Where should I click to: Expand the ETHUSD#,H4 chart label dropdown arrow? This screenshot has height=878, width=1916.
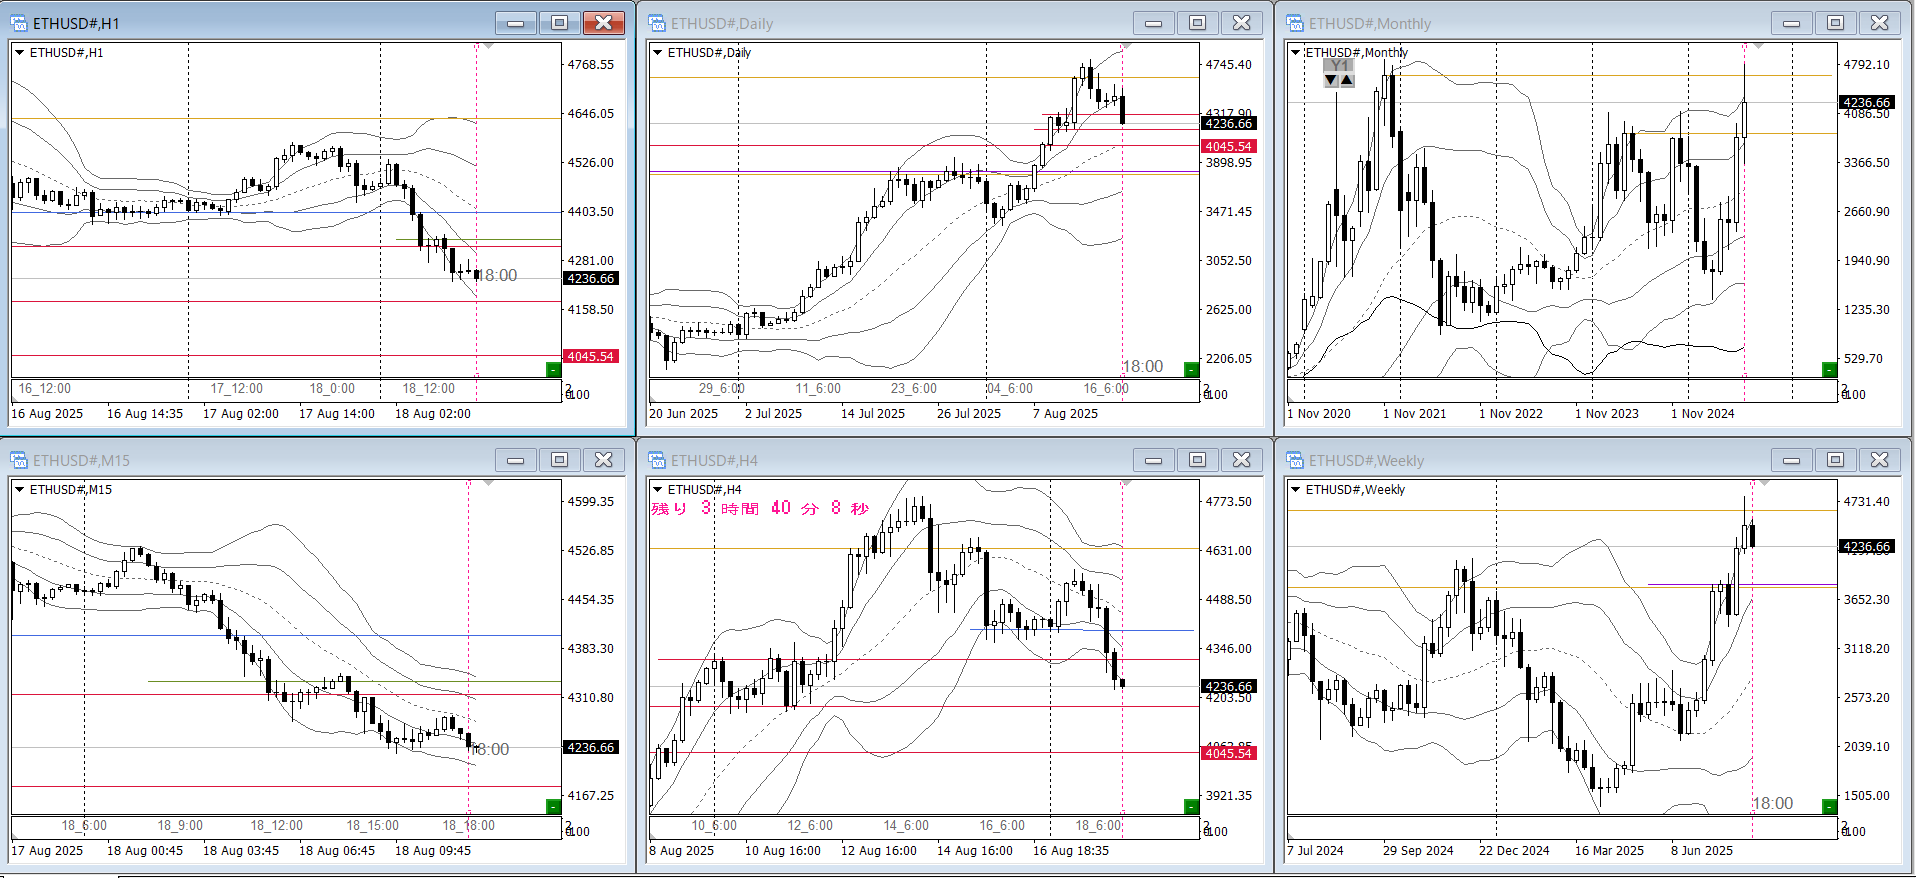tap(657, 490)
